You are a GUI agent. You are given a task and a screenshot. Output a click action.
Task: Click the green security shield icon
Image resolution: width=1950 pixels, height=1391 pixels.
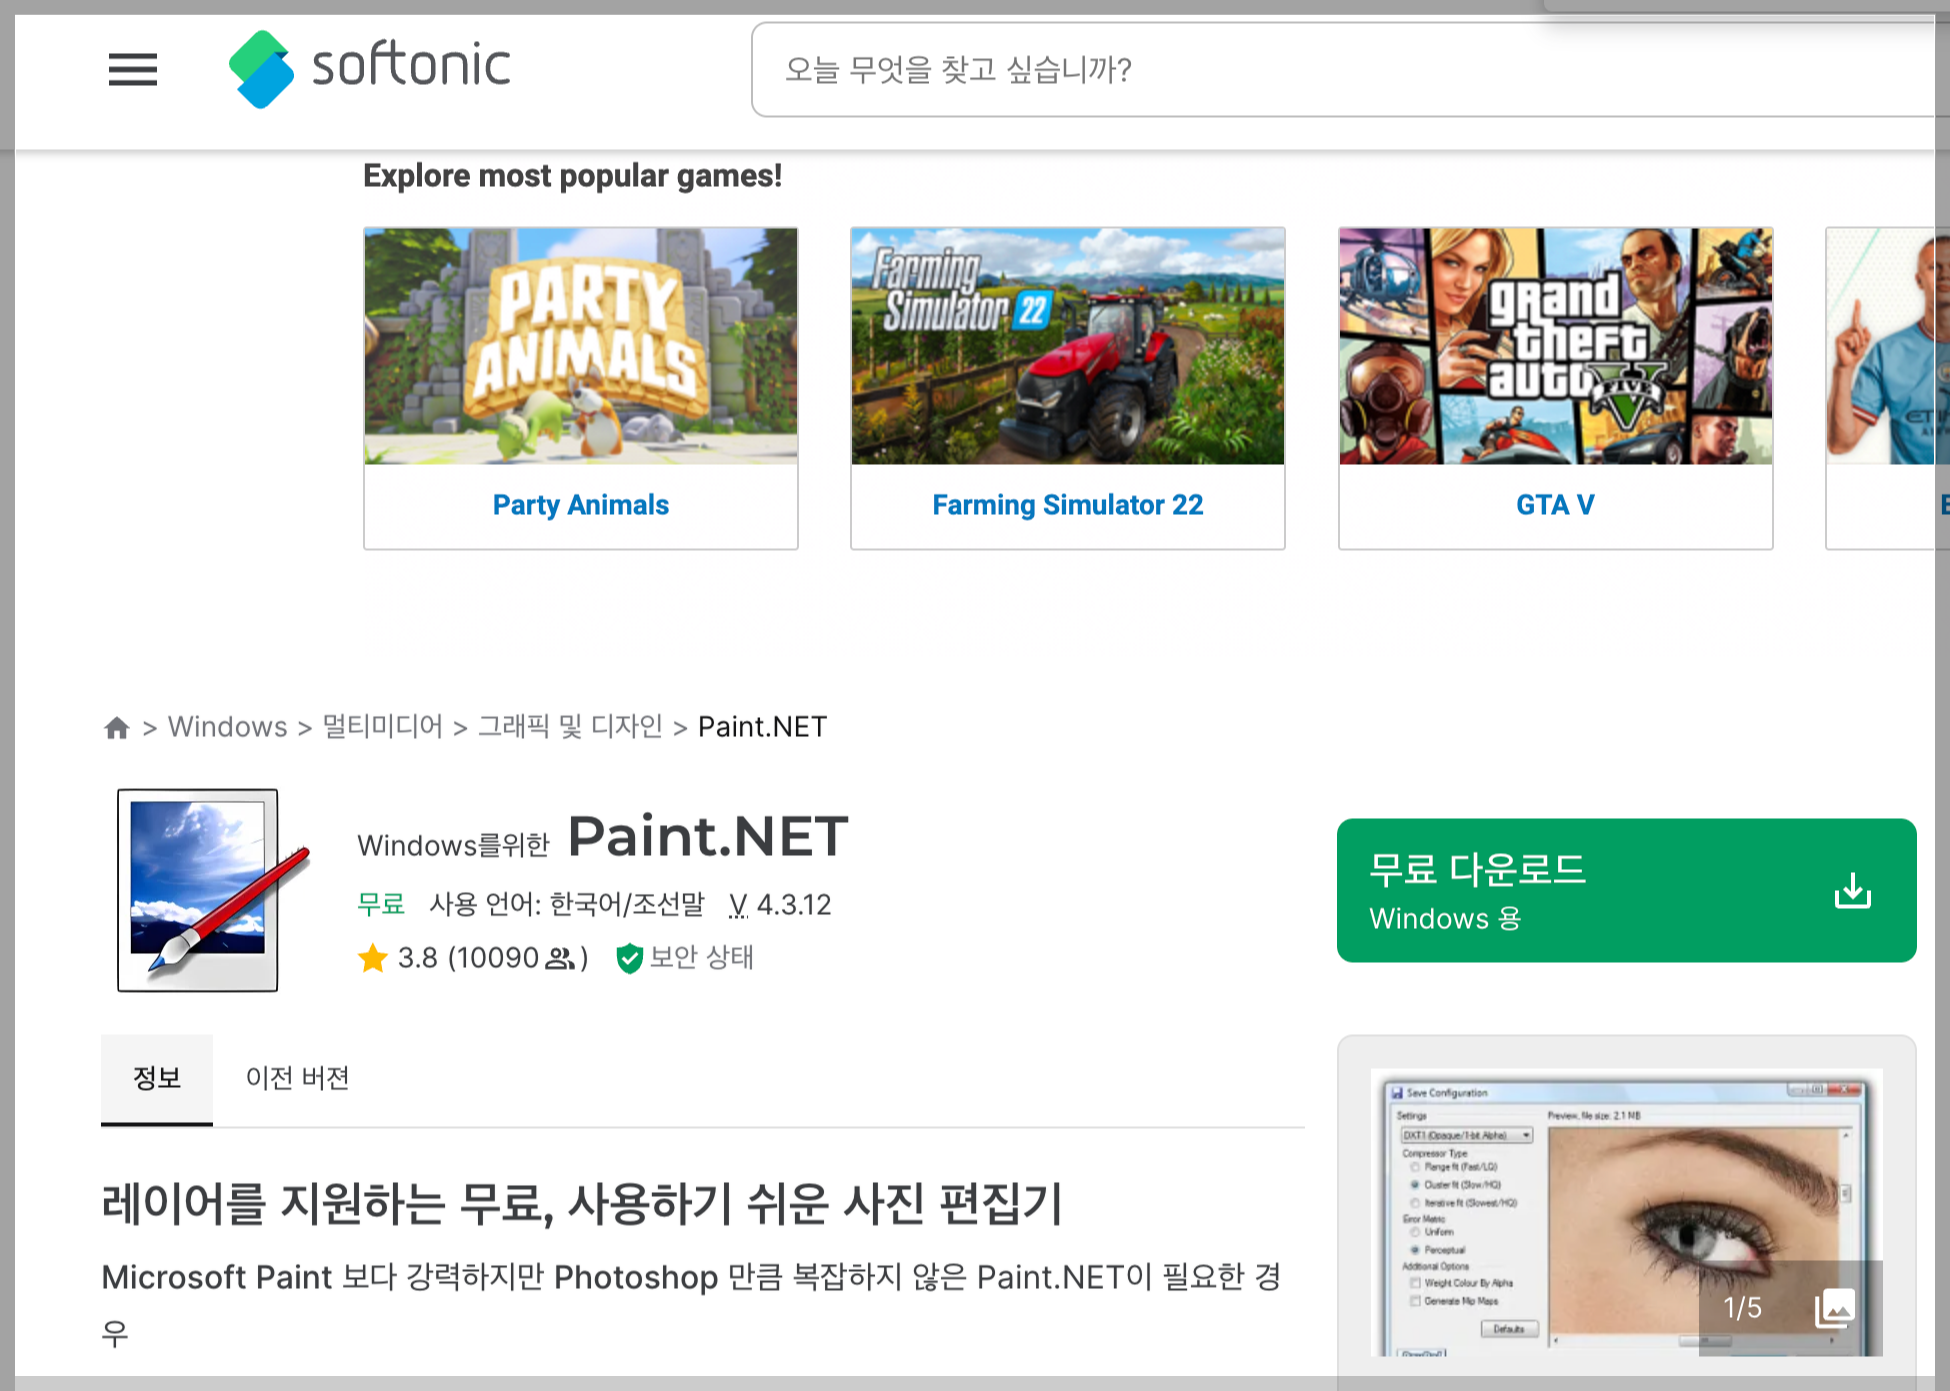(629, 958)
